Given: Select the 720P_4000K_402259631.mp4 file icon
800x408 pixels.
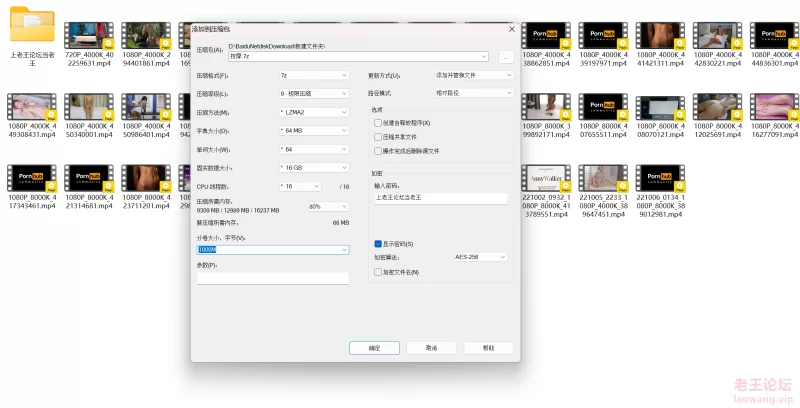Looking at the screenshot, I should pos(89,35).
